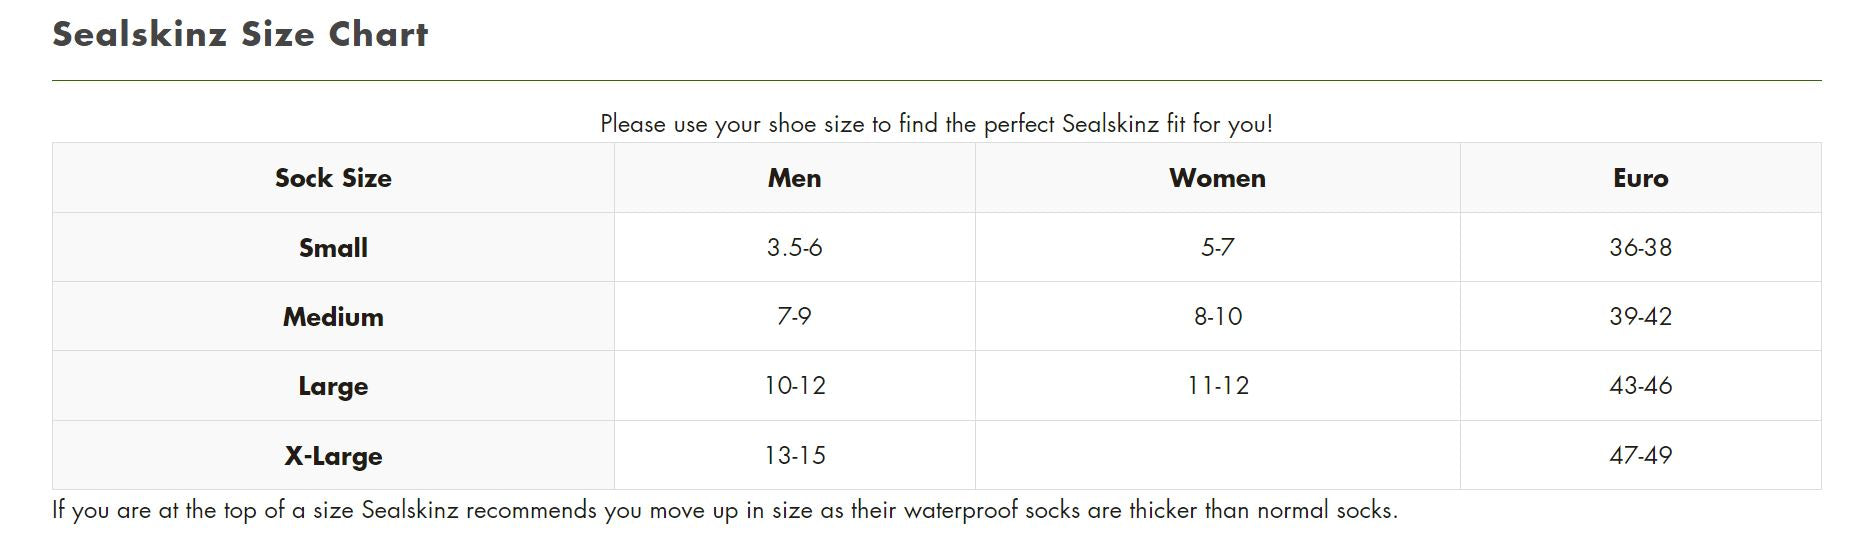This screenshot has height=545, width=1852.
Task: Click Women's size 5-7 cell
Action: [1217, 248]
